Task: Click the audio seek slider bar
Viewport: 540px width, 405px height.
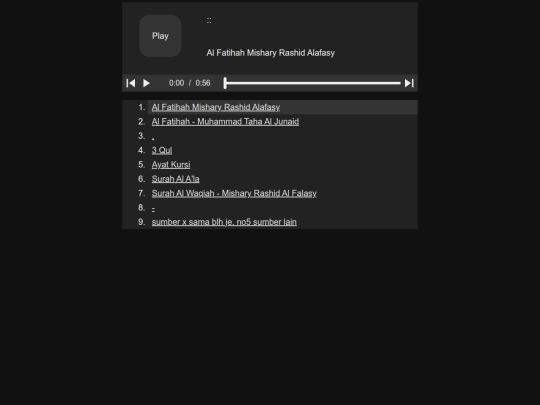Action: [312, 83]
